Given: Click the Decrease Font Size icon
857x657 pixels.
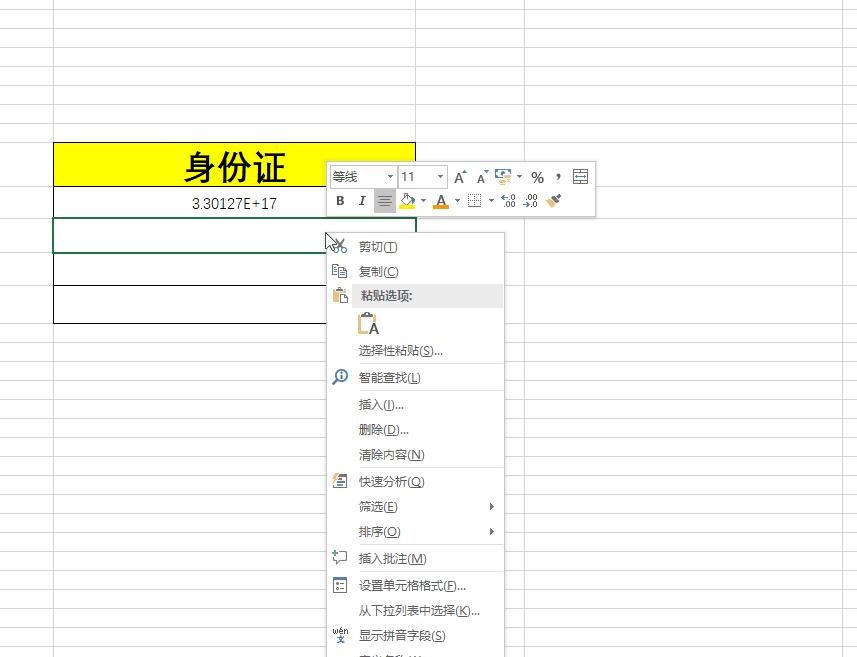Looking at the screenshot, I should [481, 176].
